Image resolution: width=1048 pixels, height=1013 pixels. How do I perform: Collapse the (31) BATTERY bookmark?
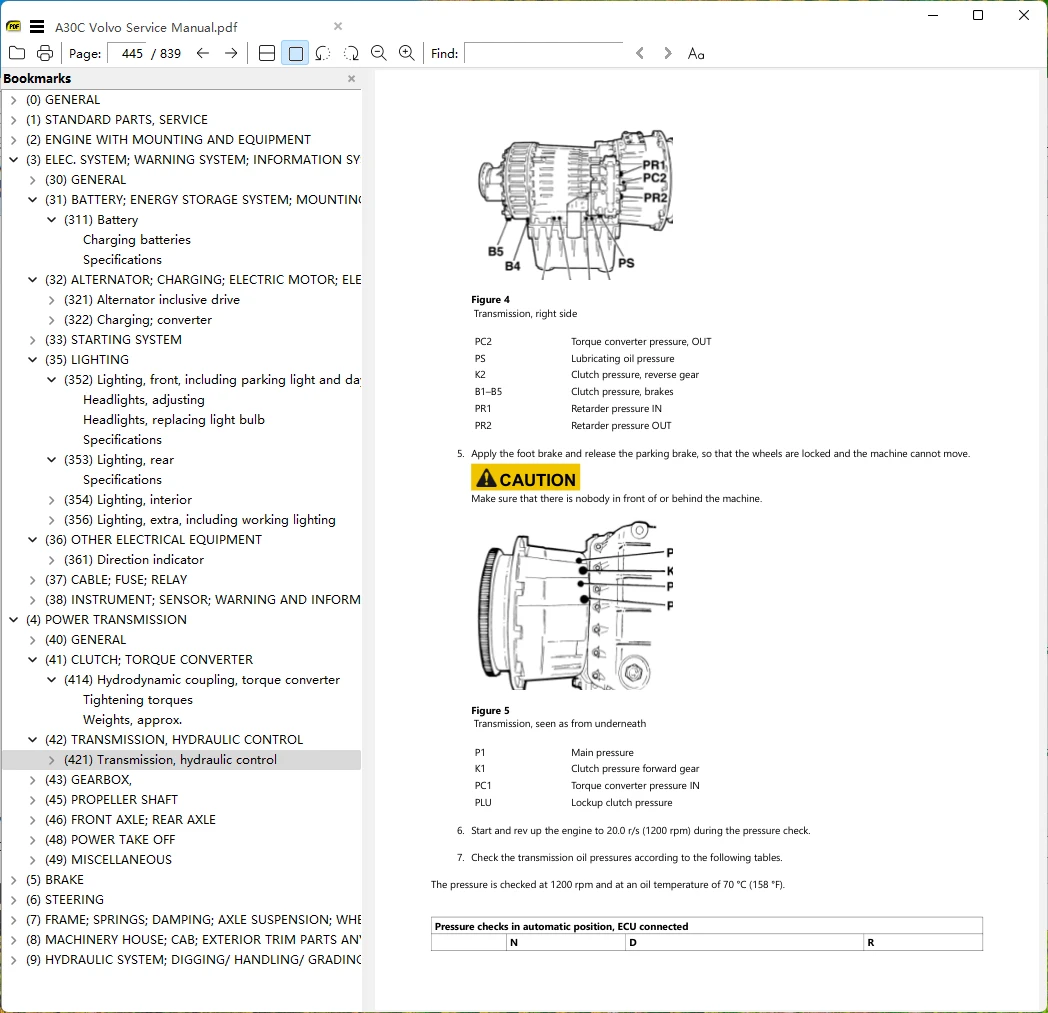click(32, 200)
